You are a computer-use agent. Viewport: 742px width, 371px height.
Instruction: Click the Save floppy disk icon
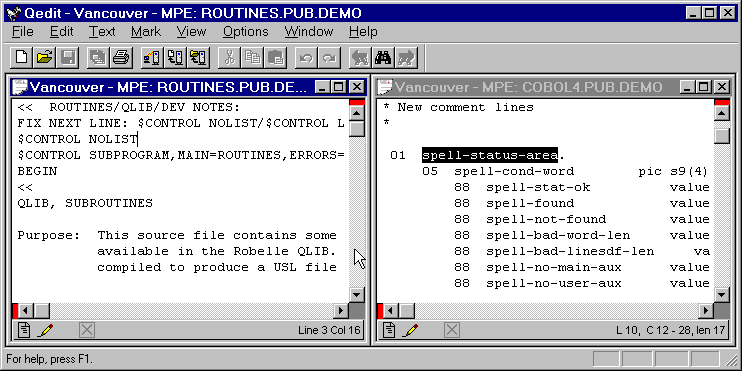coord(68,58)
